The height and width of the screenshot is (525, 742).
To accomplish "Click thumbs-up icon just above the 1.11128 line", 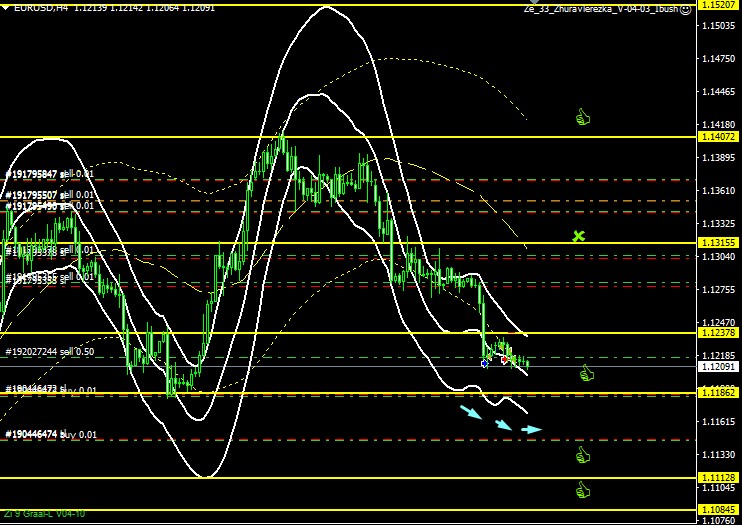I will coord(584,455).
